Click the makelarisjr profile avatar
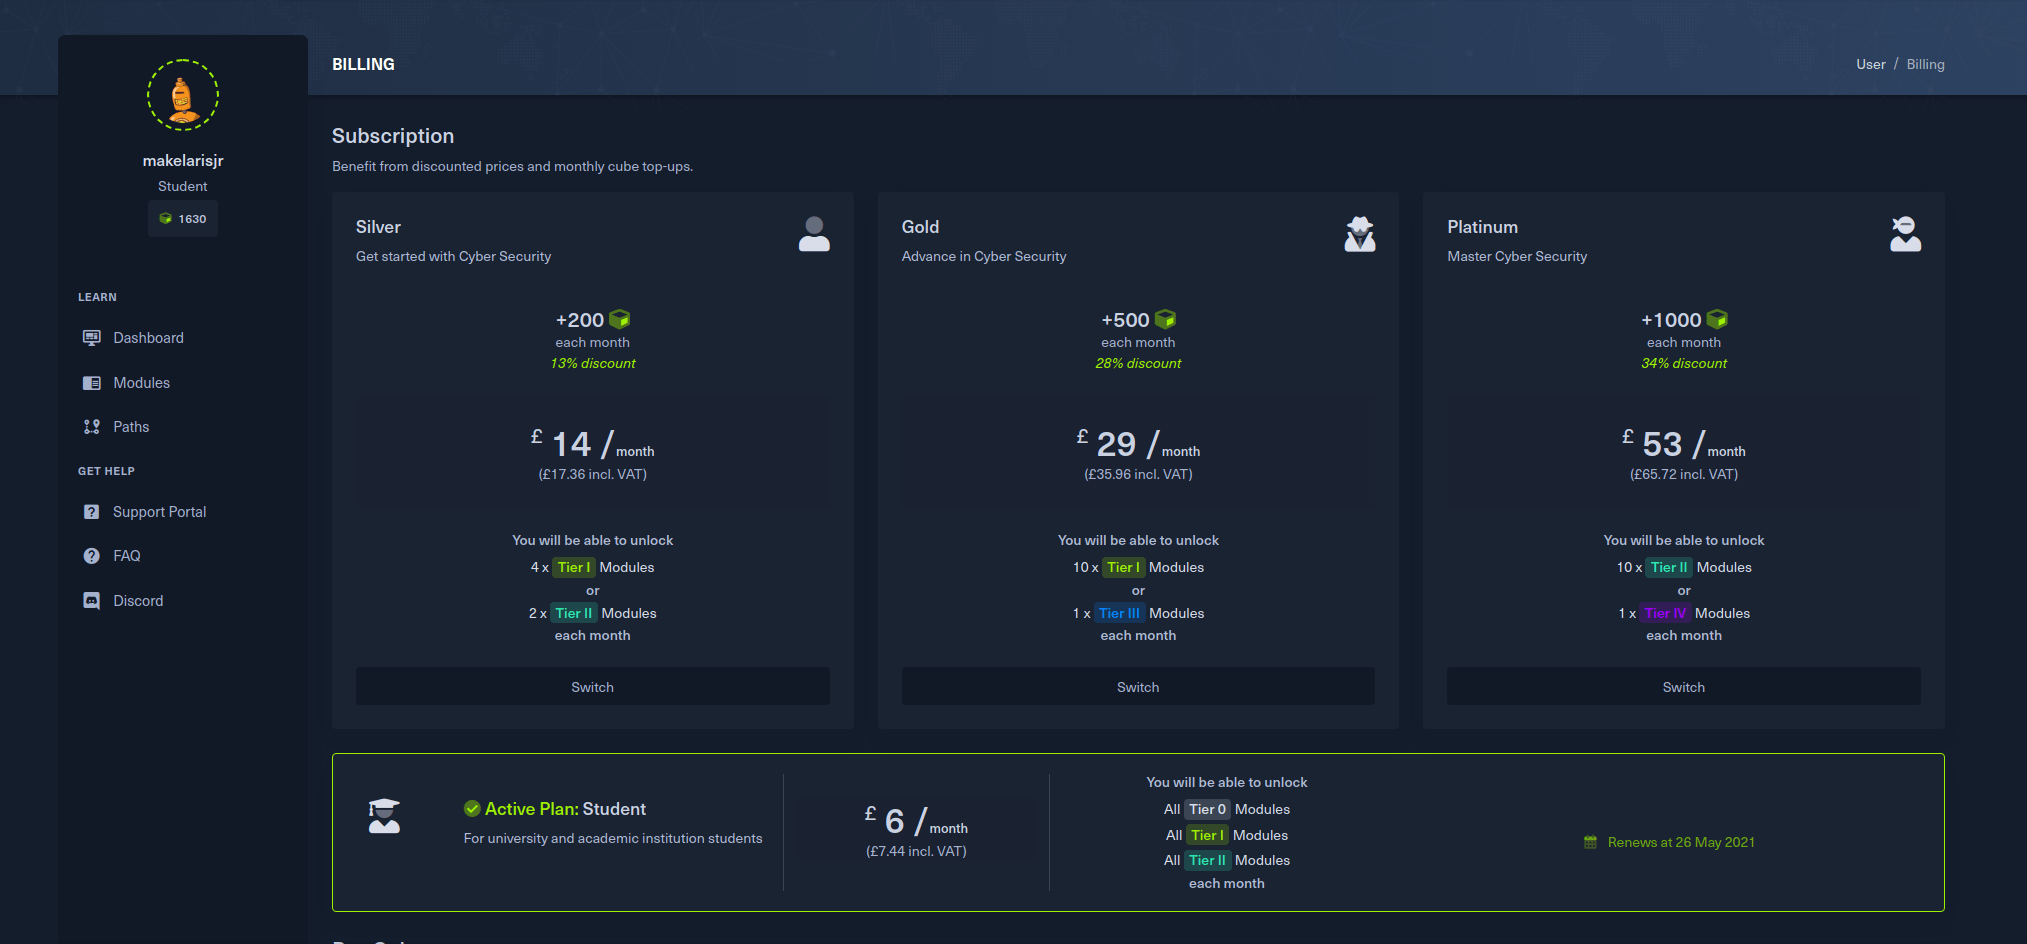This screenshot has width=2027, height=944. 183,96
